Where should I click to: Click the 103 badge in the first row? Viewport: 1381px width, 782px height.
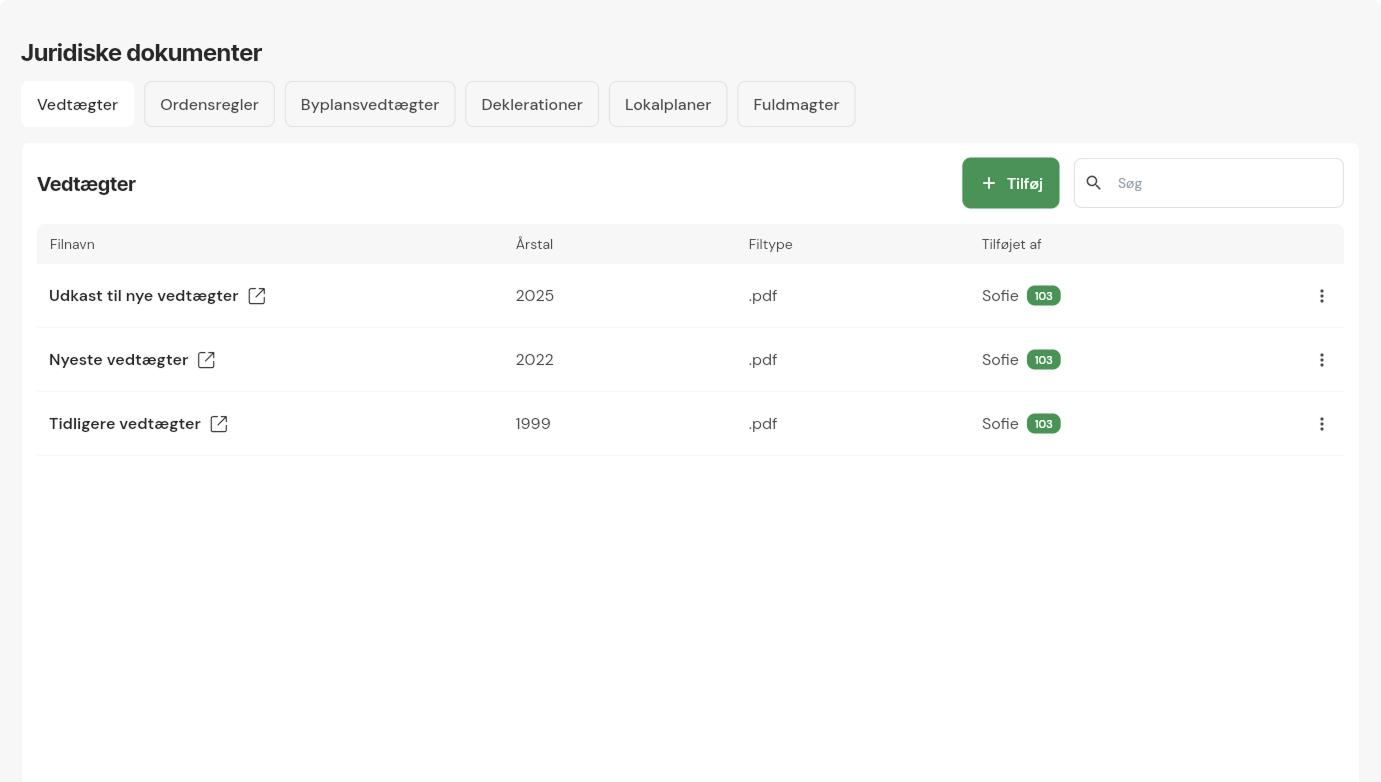(1043, 296)
